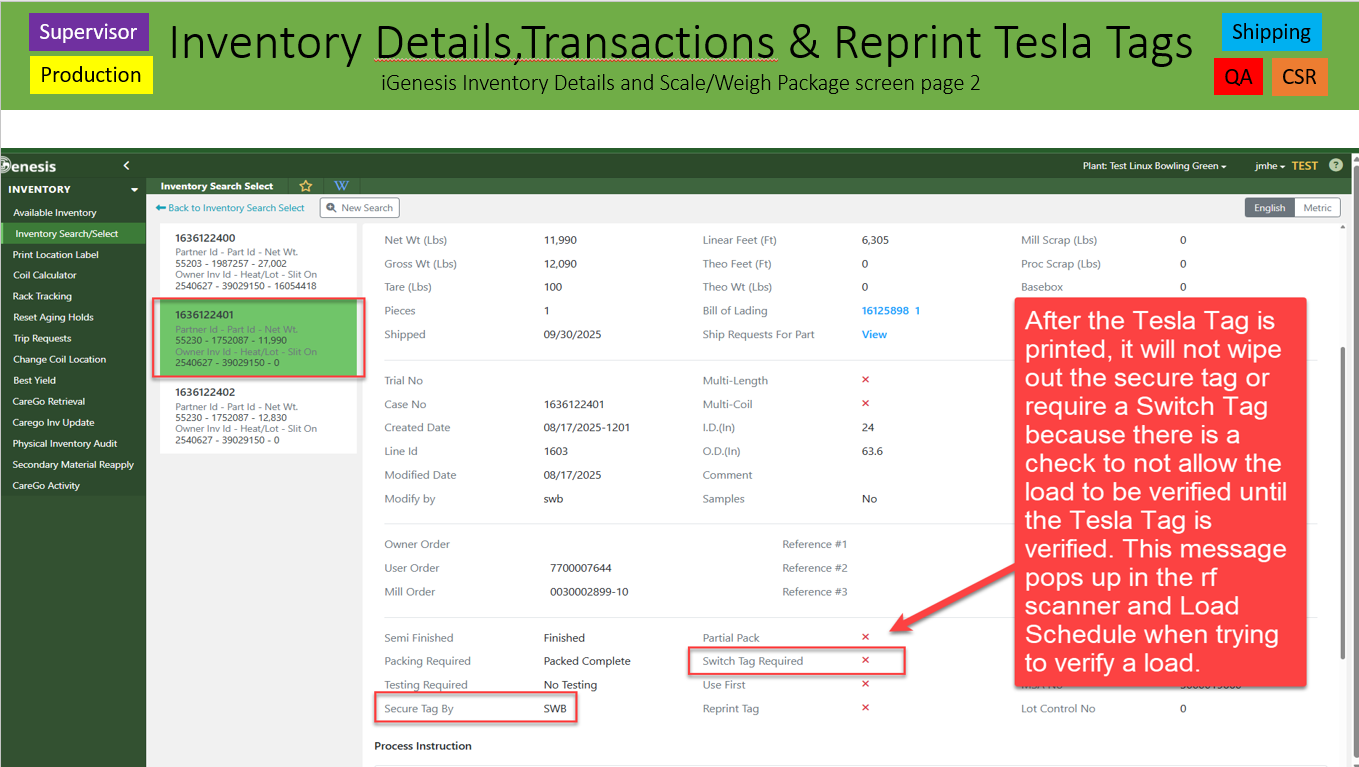The height and width of the screenshot is (767, 1359).
Task: Click the Switch Tag Required red X
Action: pos(865,660)
